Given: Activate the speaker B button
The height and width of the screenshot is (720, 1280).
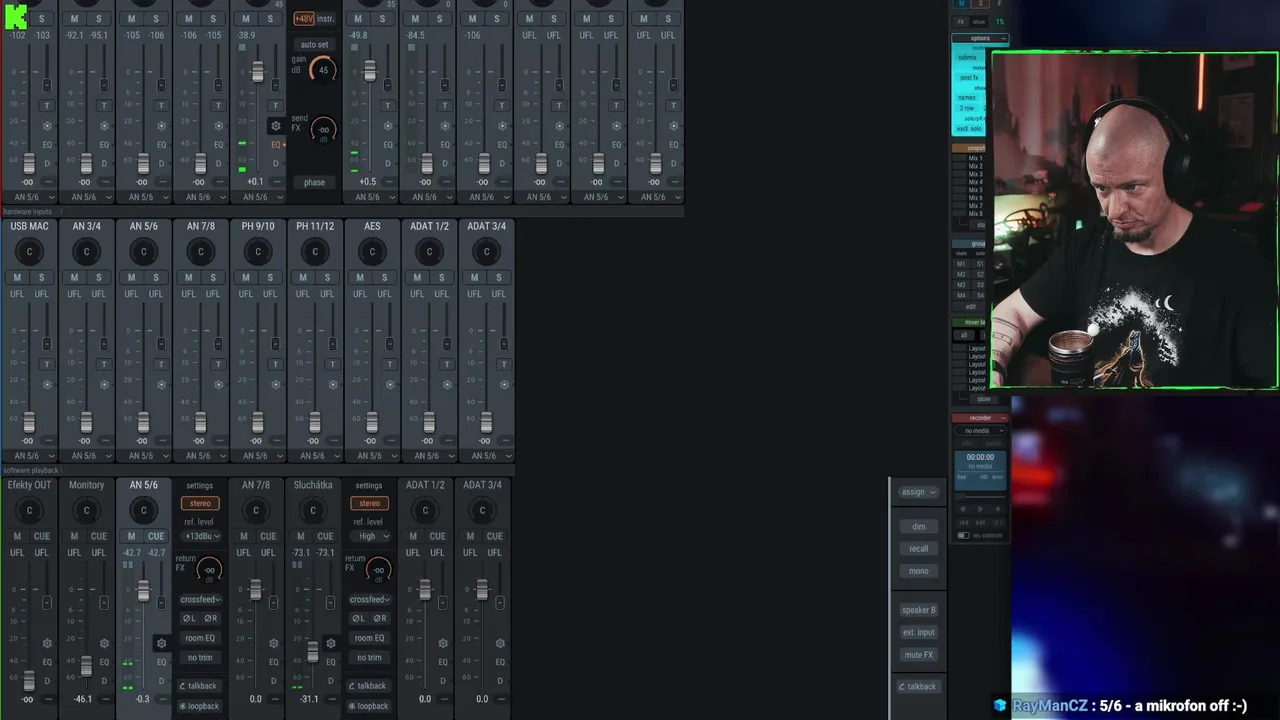Looking at the screenshot, I should pyautogui.click(x=918, y=610).
